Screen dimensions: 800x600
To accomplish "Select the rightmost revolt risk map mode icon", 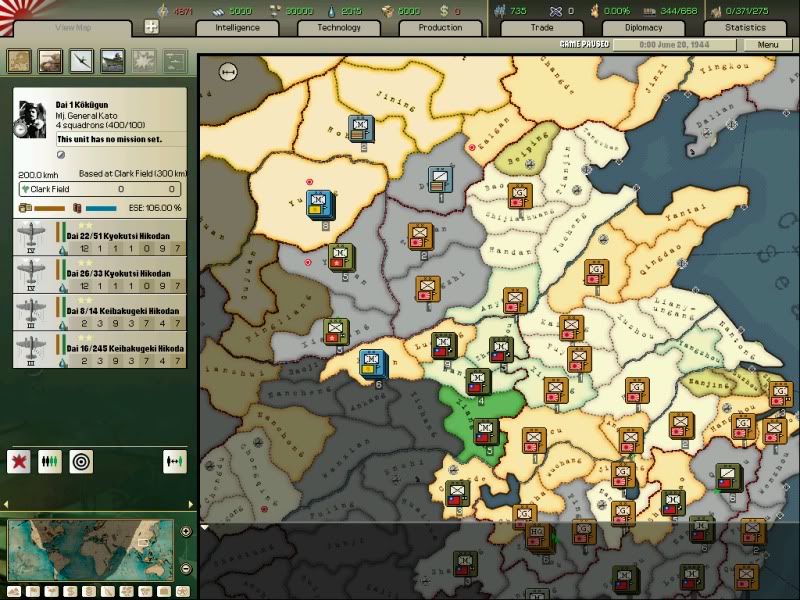I will coord(182,591).
